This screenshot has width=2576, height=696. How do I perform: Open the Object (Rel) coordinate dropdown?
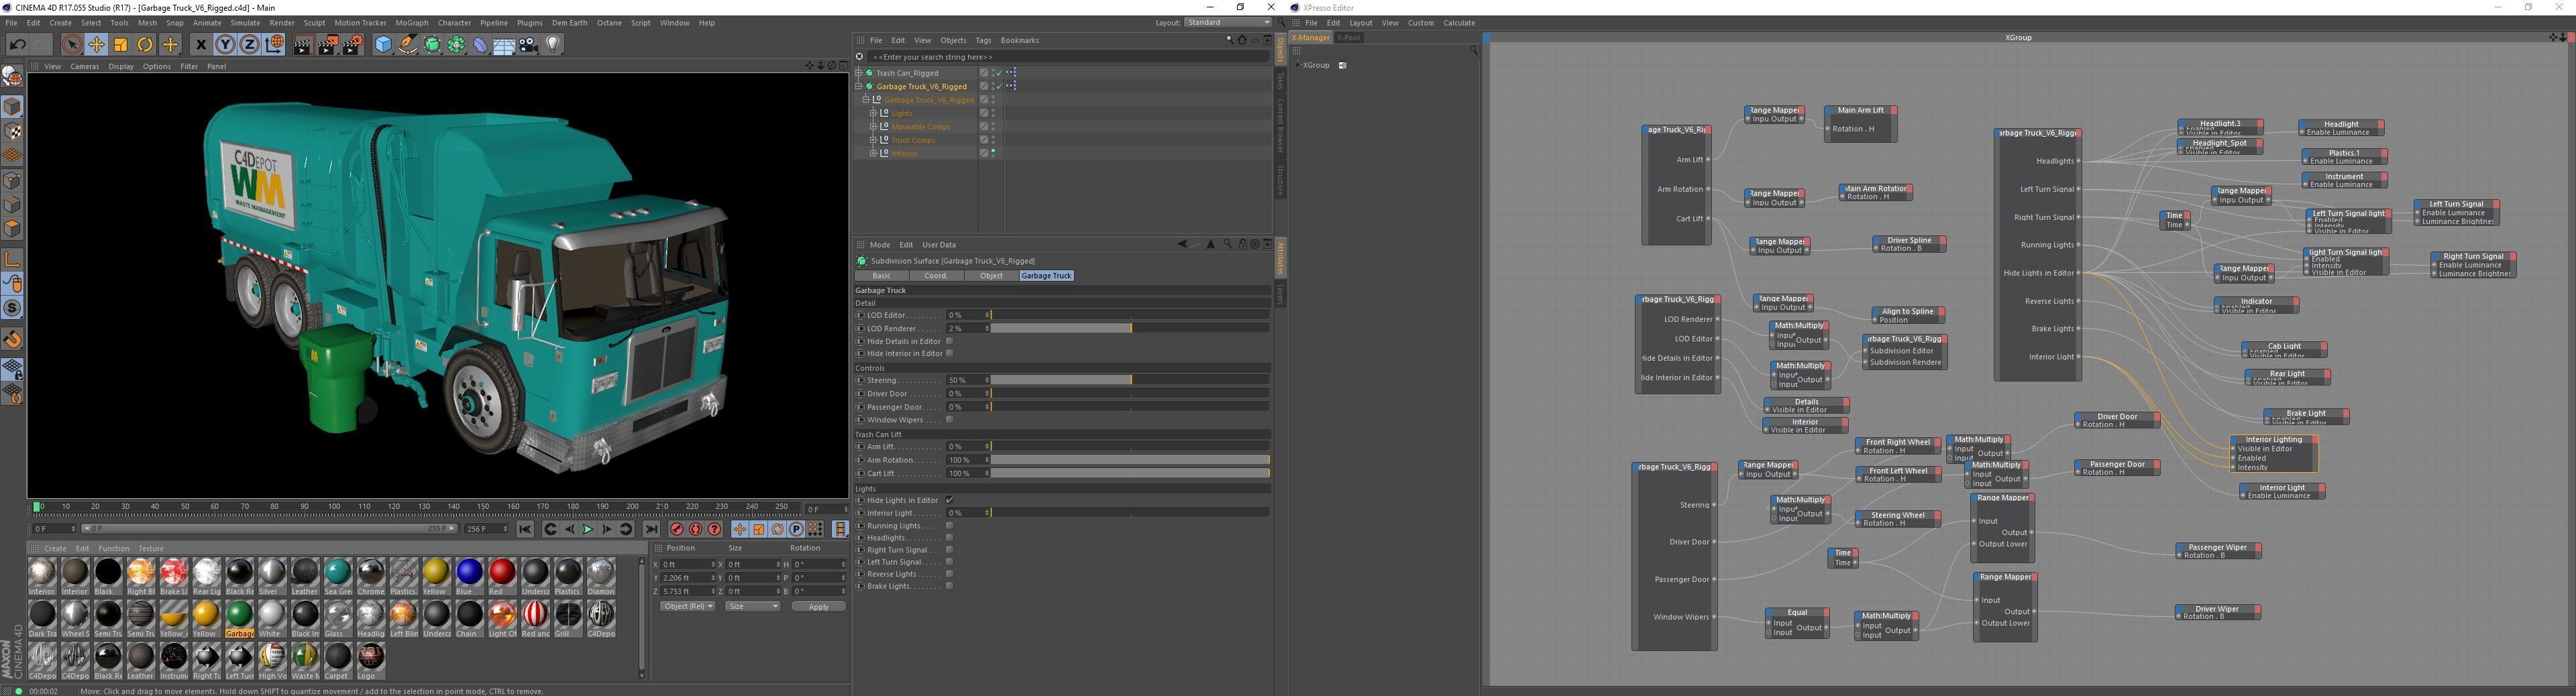click(x=688, y=606)
